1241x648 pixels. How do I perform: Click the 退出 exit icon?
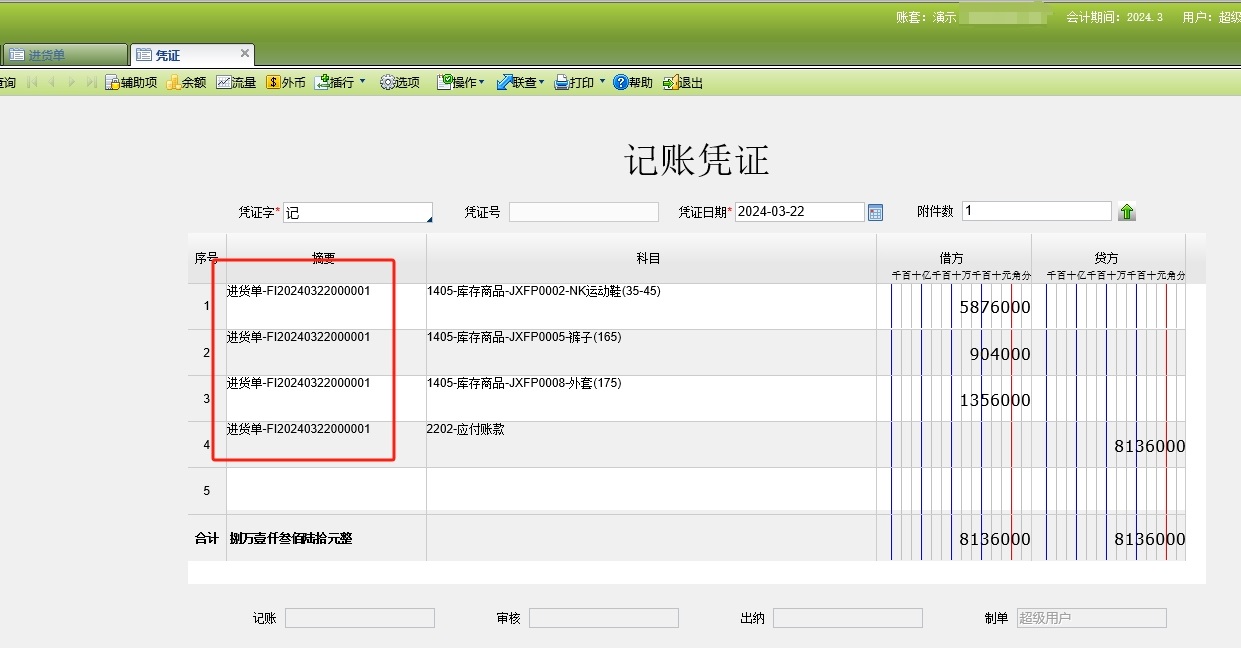click(683, 82)
